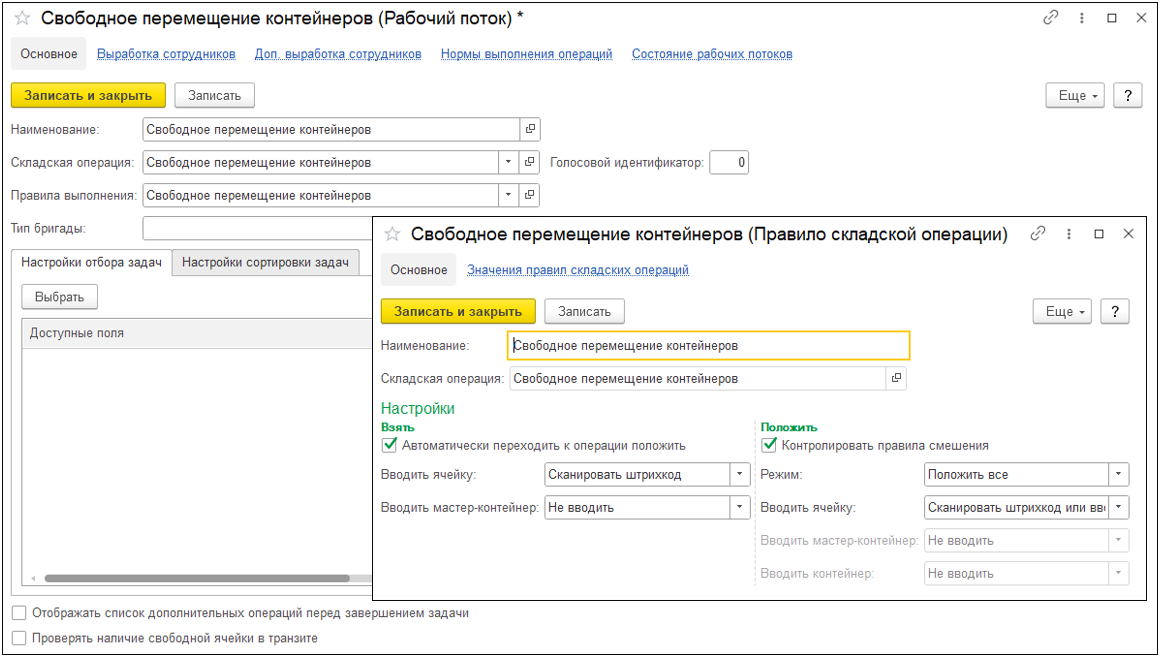The width and height of the screenshot is (1161, 657).
Task: Click favorites star in rule dialog title
Action: 392,234
